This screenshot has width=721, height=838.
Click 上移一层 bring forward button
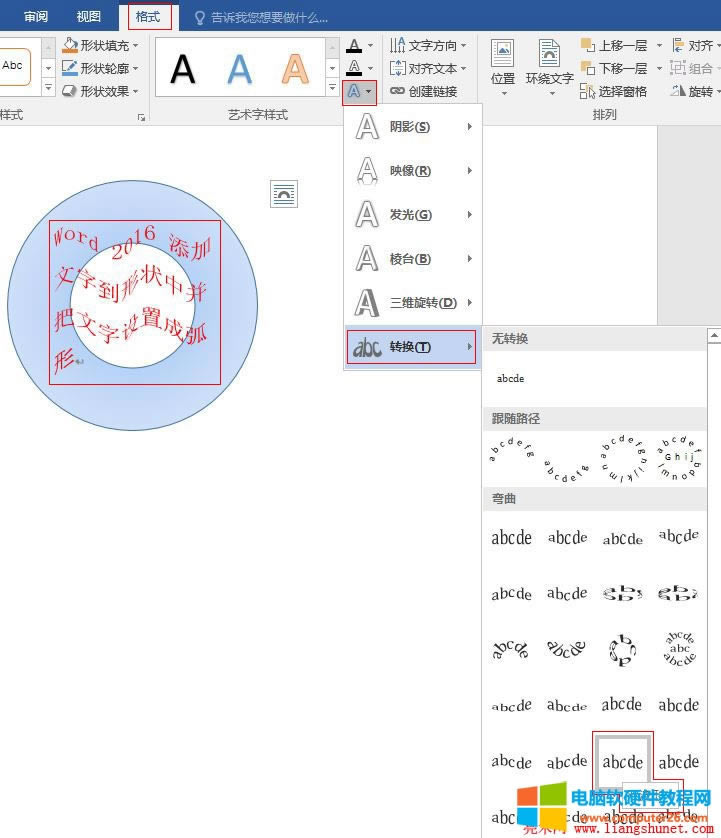pyautogui.click(x=614, y=45)
